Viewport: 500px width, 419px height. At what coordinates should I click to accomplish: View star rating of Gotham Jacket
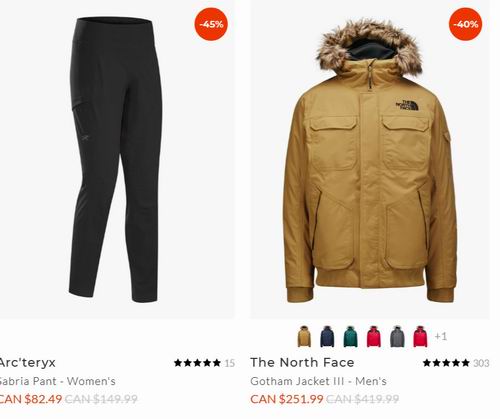click(446, 363)
